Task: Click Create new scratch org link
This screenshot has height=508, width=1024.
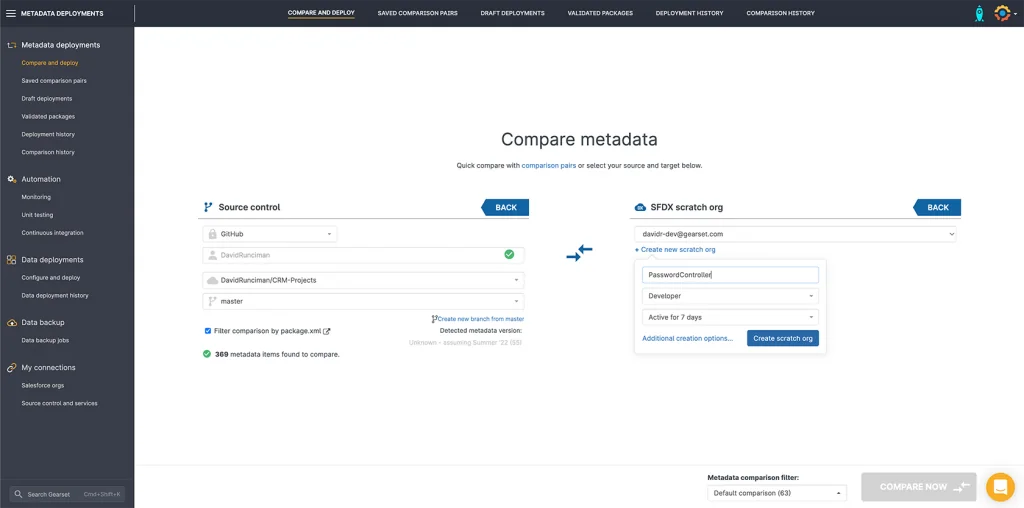Action: click(x=675, y=249)
